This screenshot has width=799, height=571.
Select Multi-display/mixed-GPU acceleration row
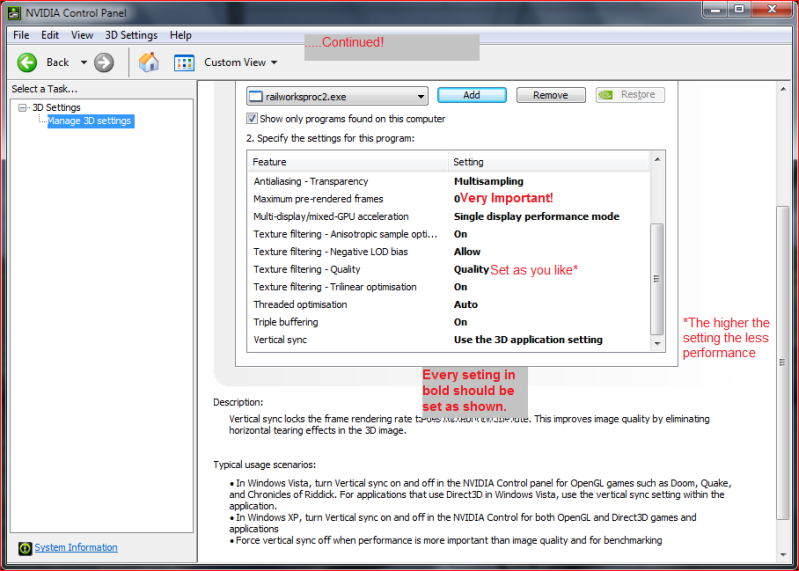point(448,216)
